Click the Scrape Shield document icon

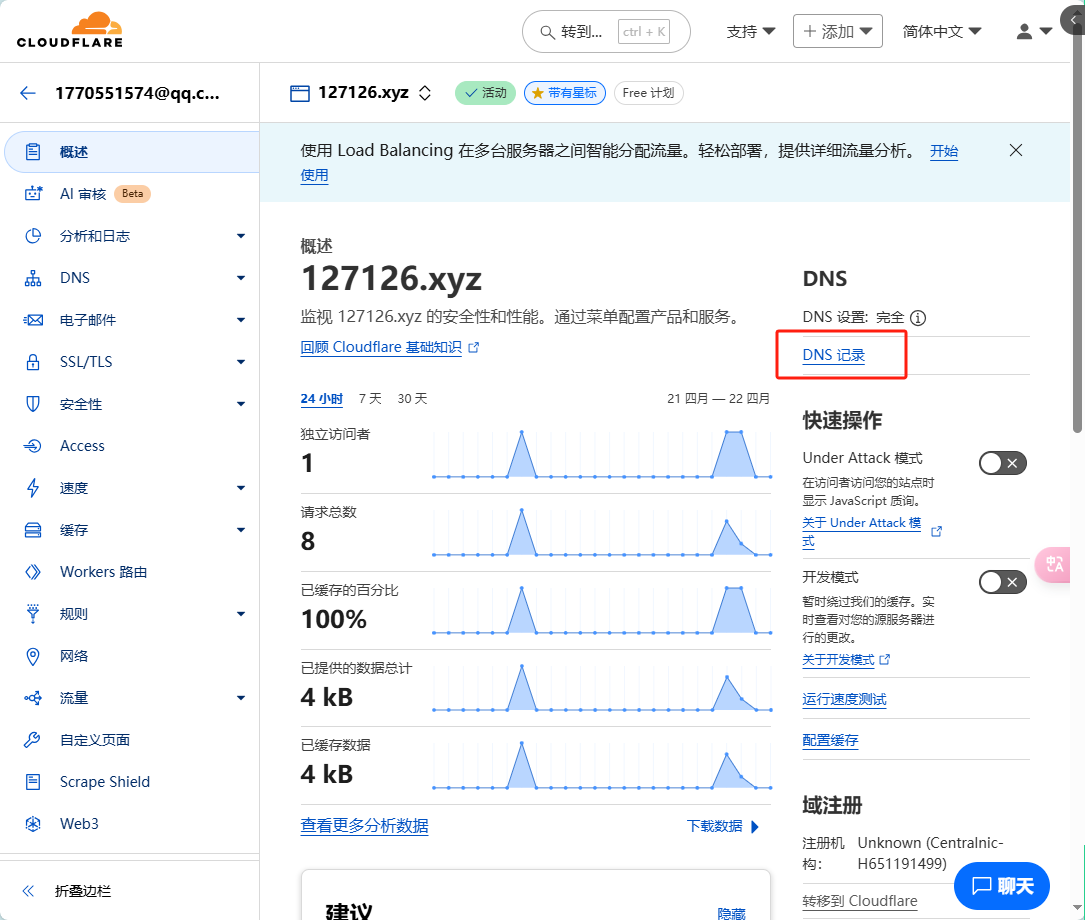click(33, 782)
